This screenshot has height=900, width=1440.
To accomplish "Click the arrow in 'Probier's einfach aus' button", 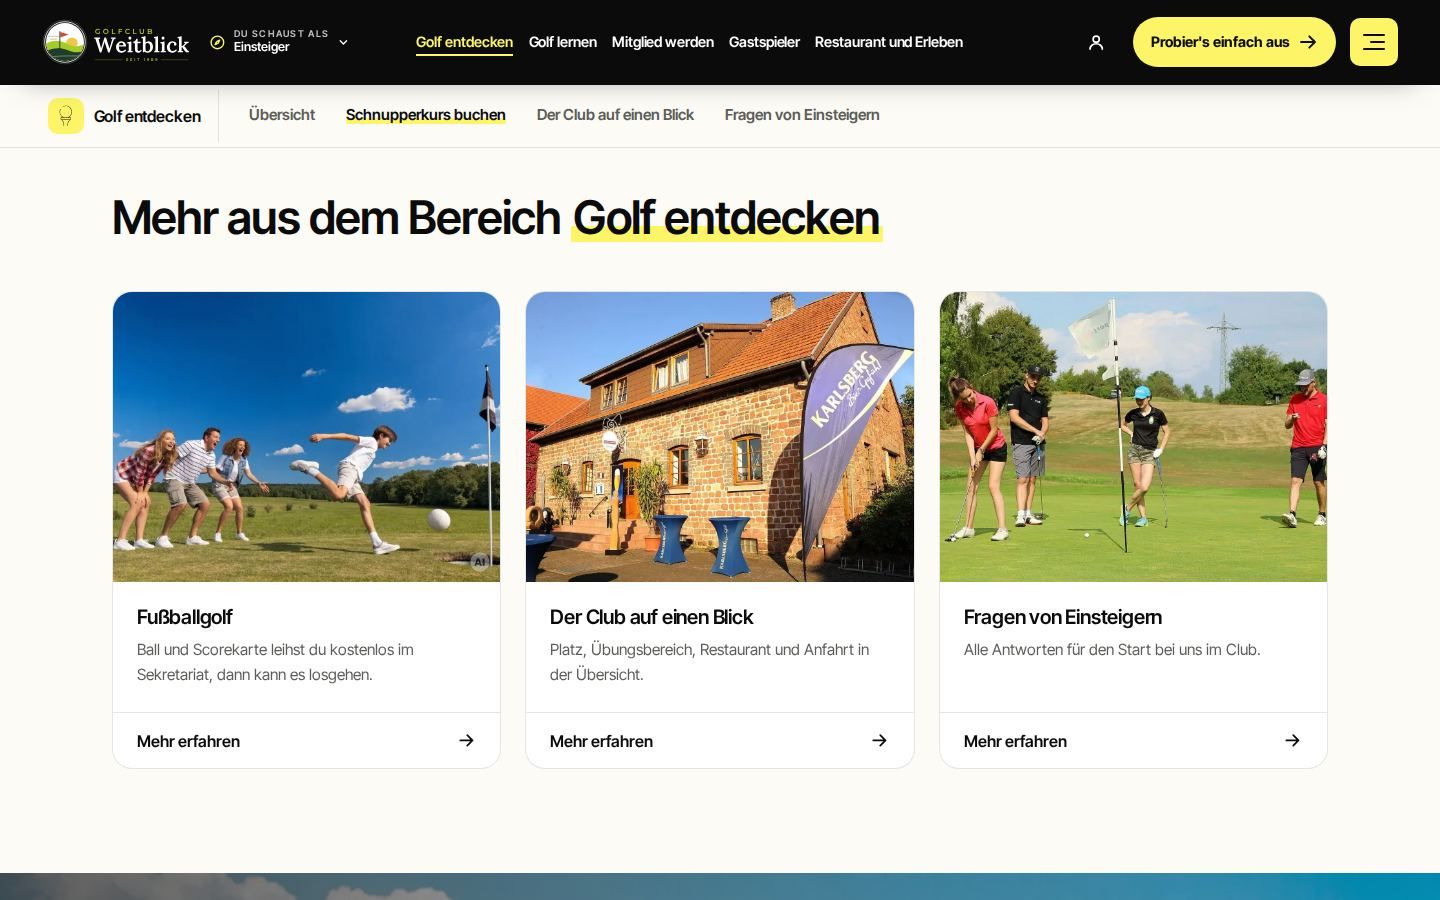I will [1307, 42].
